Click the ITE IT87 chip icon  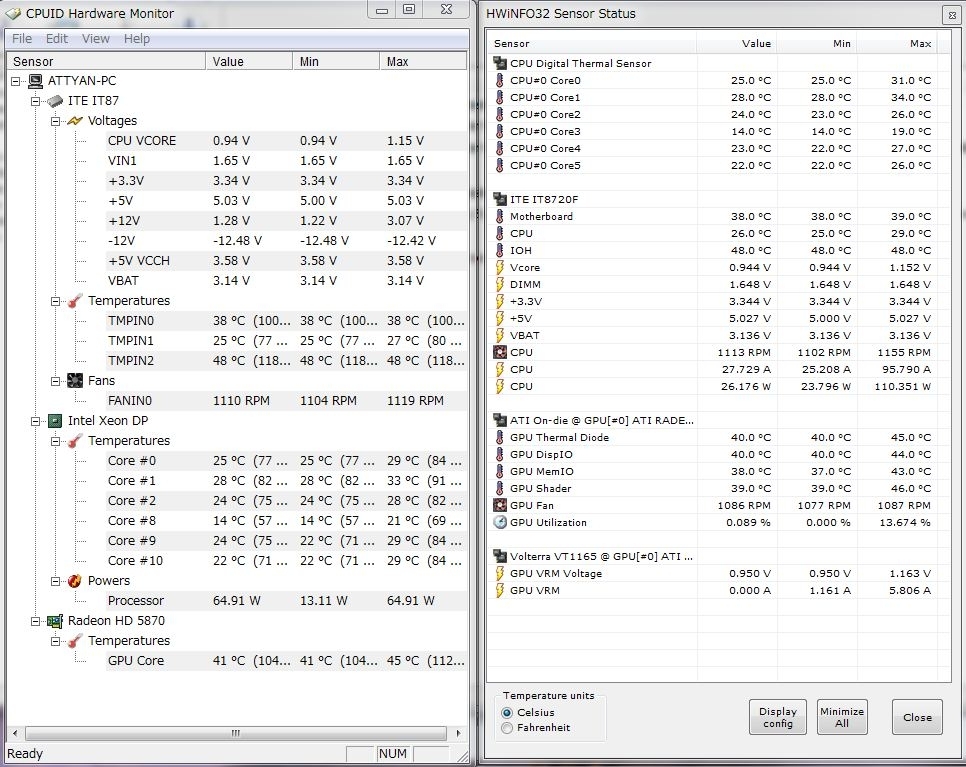[x=55, y=101]
